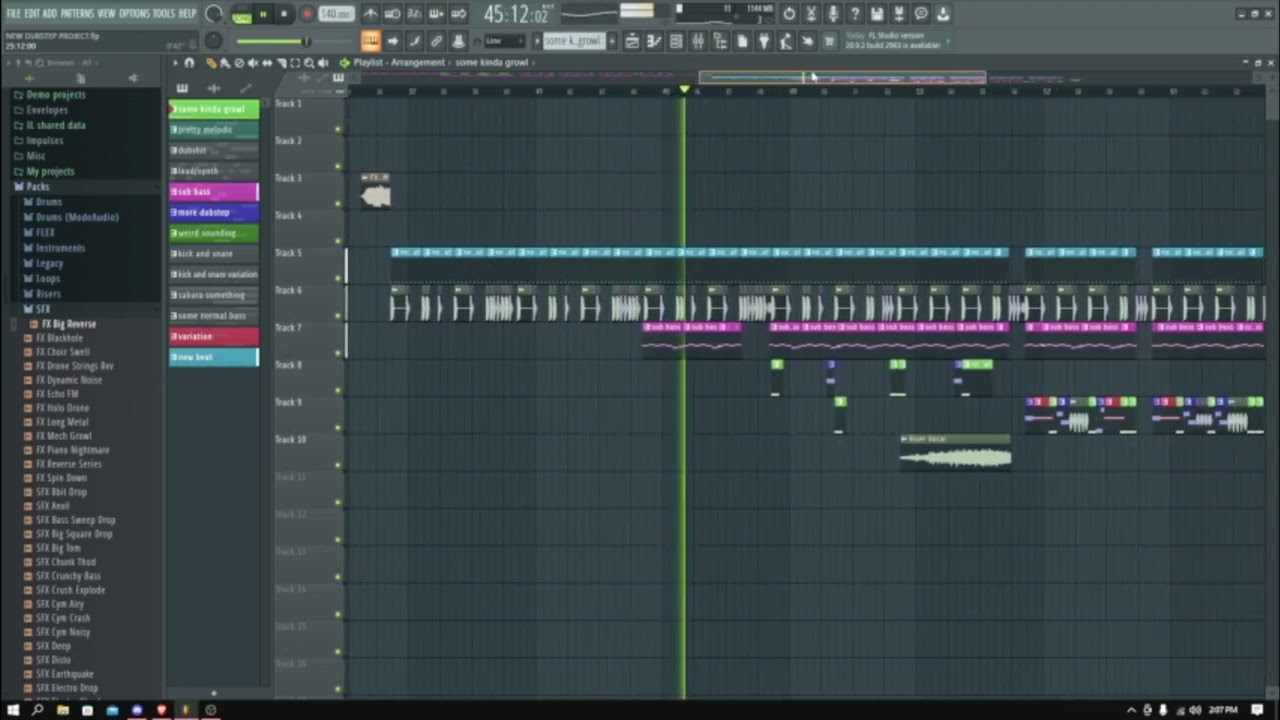Click the download content icon
The width and height of the screenshot is (1280, 720).
tap(943, 14)
